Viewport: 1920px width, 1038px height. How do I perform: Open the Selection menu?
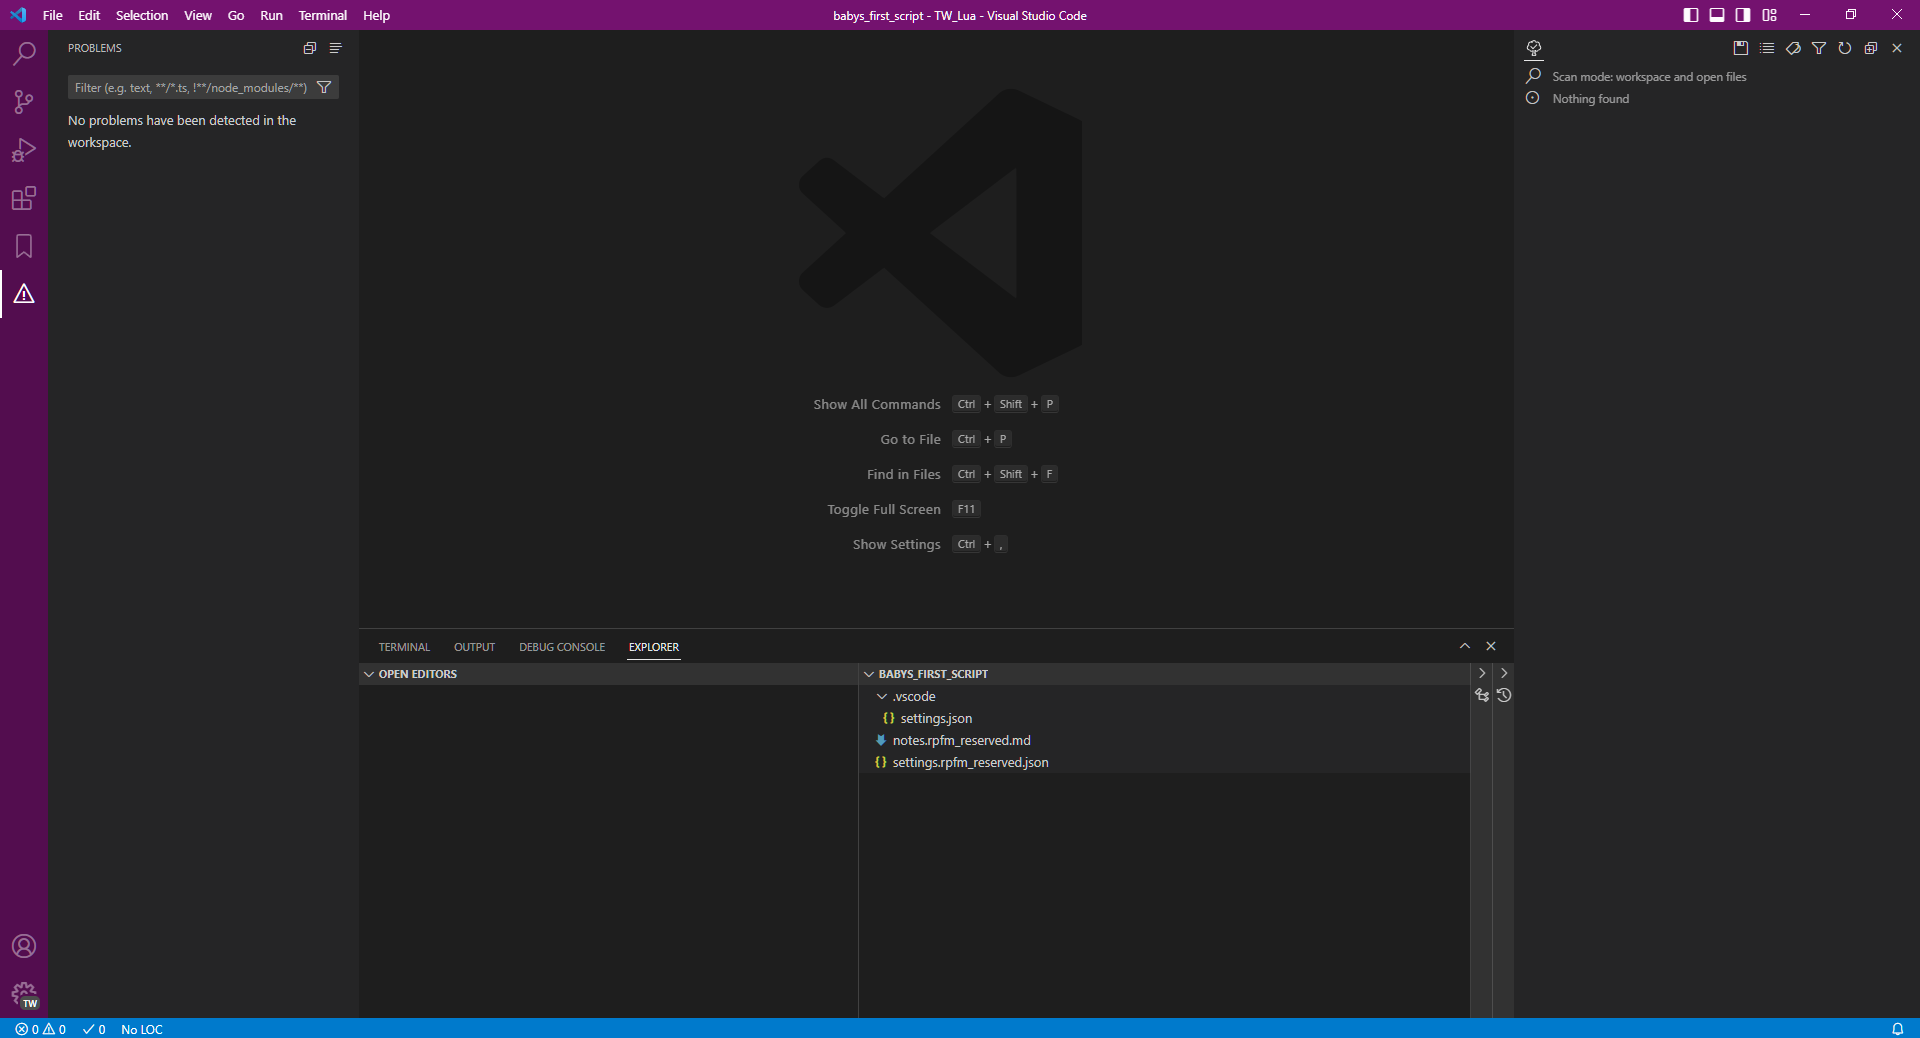(x=142, y=15)
